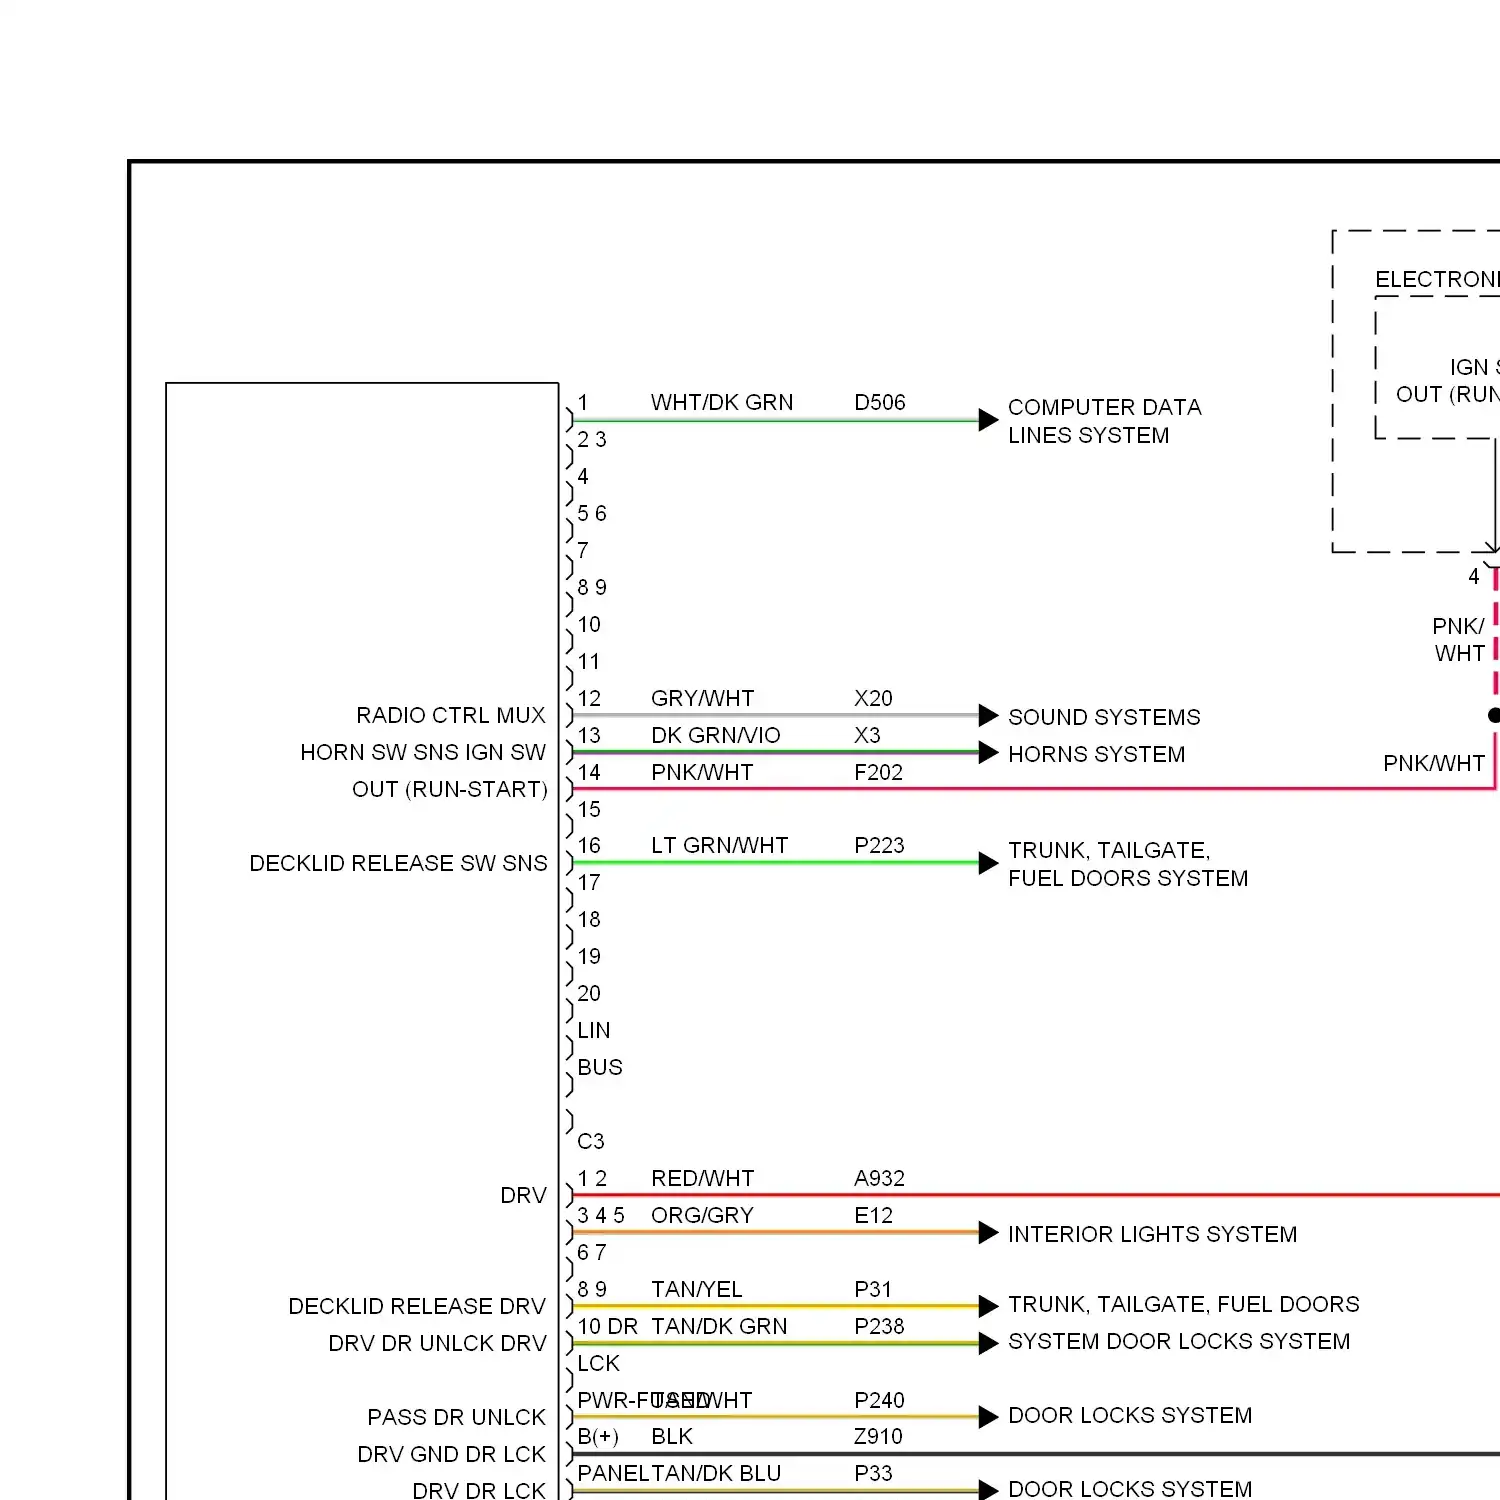The height and width of the screenshot is (1500, 1500).
Task: Click the WHT/DK GRN wire color label
Action: point(722,402)
